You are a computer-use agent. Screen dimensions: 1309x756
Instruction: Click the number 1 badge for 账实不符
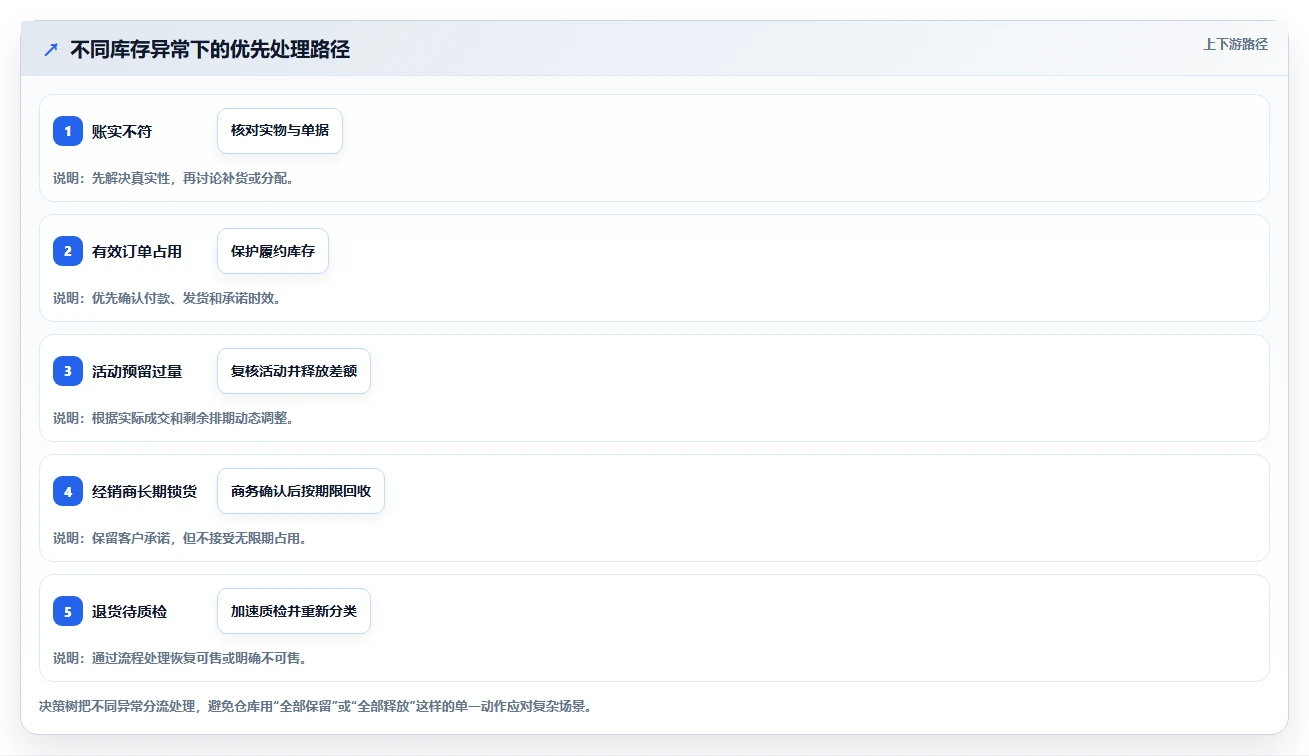[68, 131]
